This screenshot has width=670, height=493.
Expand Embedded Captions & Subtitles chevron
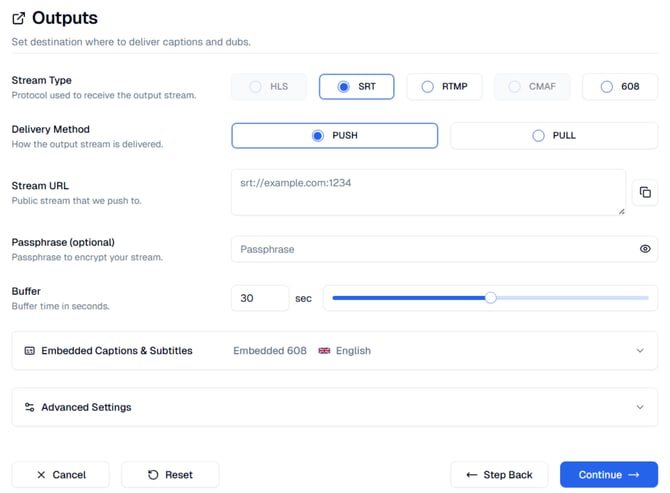tap(640, 351)
